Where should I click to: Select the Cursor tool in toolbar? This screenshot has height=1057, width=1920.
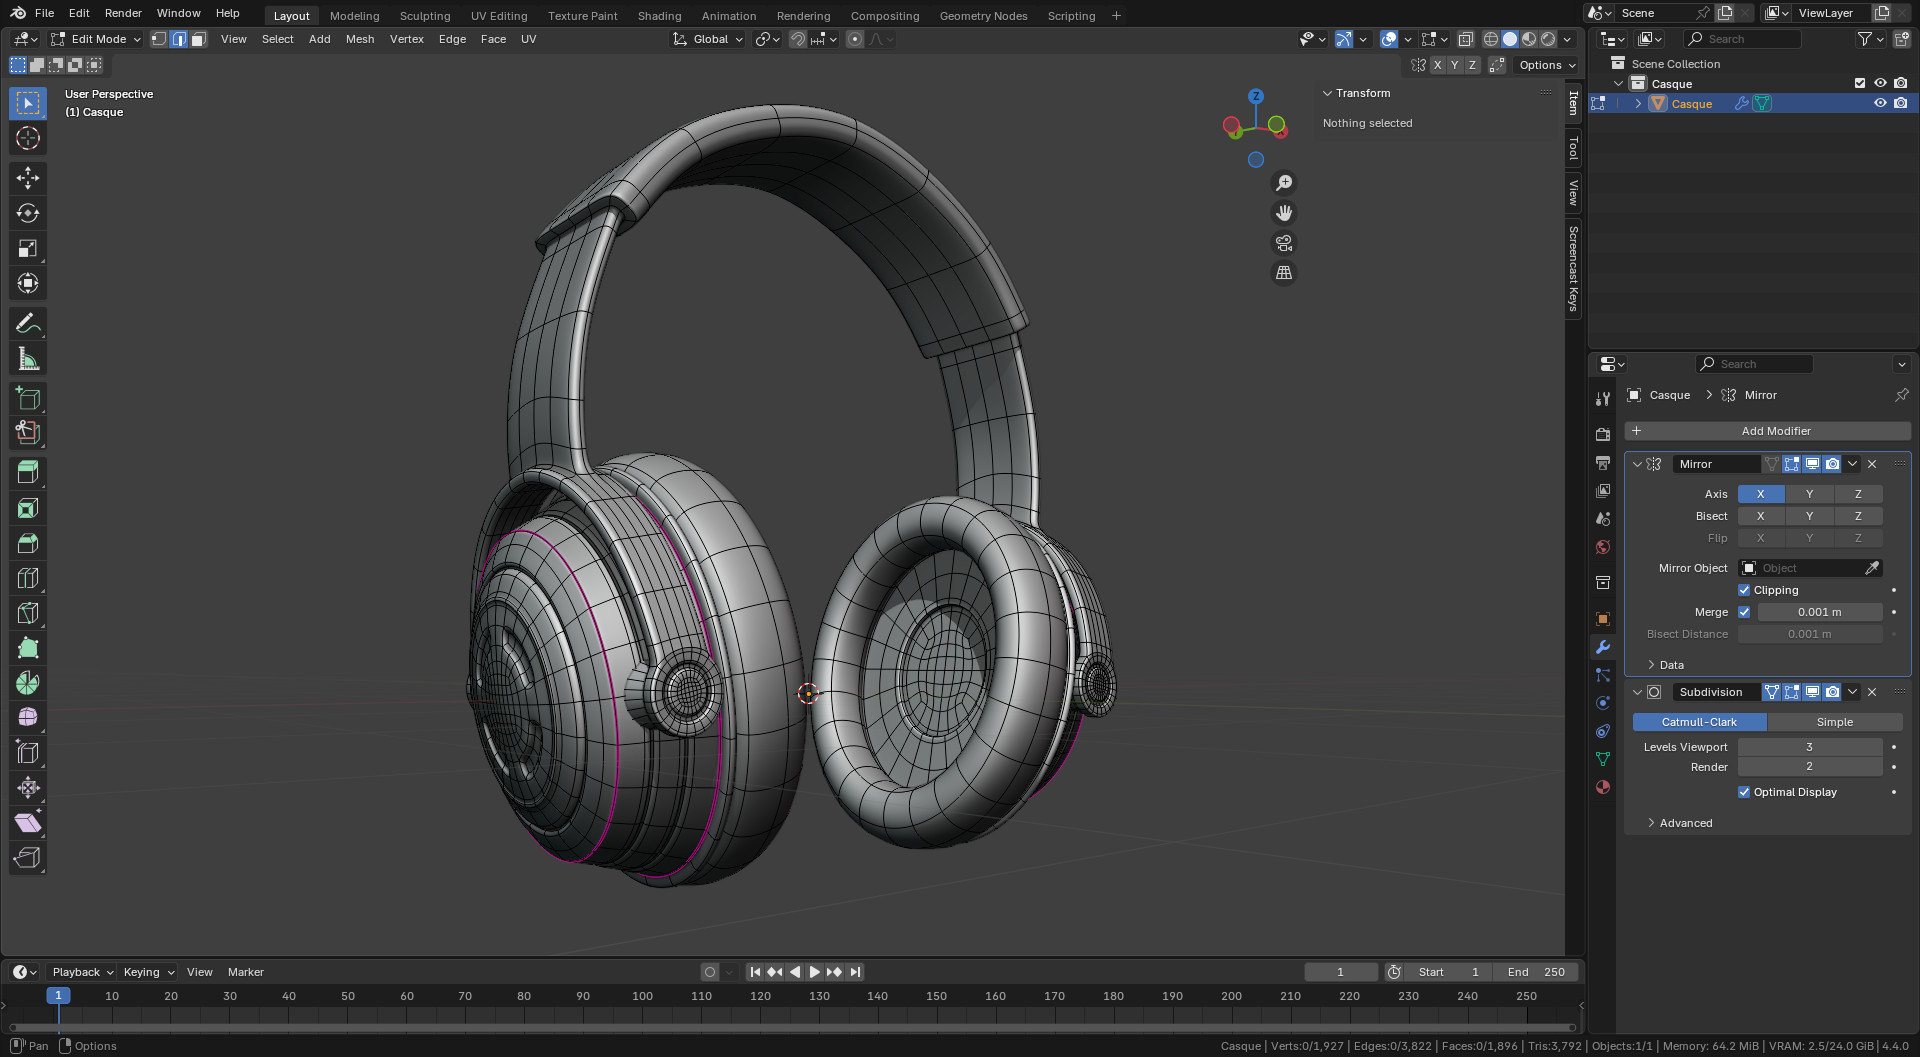pyautogui.click(x=28, y=138)
